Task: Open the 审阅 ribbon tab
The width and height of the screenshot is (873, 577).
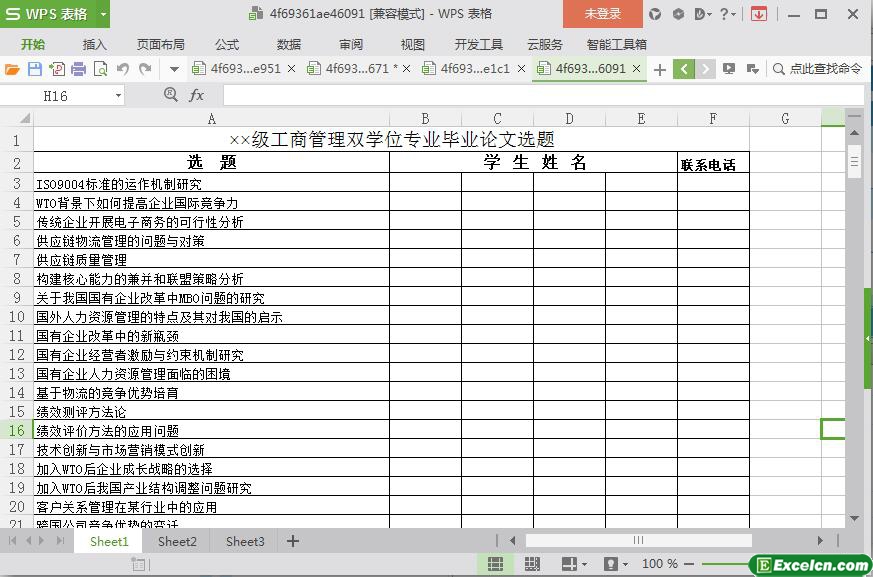Action: [351, 45]
